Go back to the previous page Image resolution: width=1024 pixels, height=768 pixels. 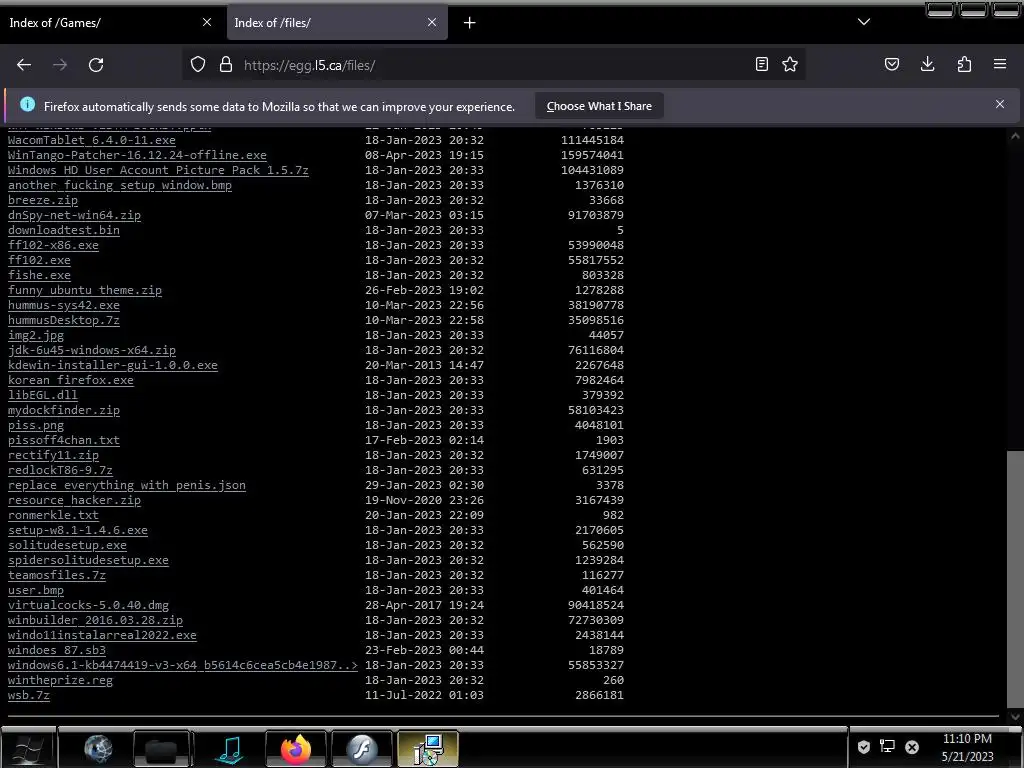pyautogui.click(x=24, y=65)
